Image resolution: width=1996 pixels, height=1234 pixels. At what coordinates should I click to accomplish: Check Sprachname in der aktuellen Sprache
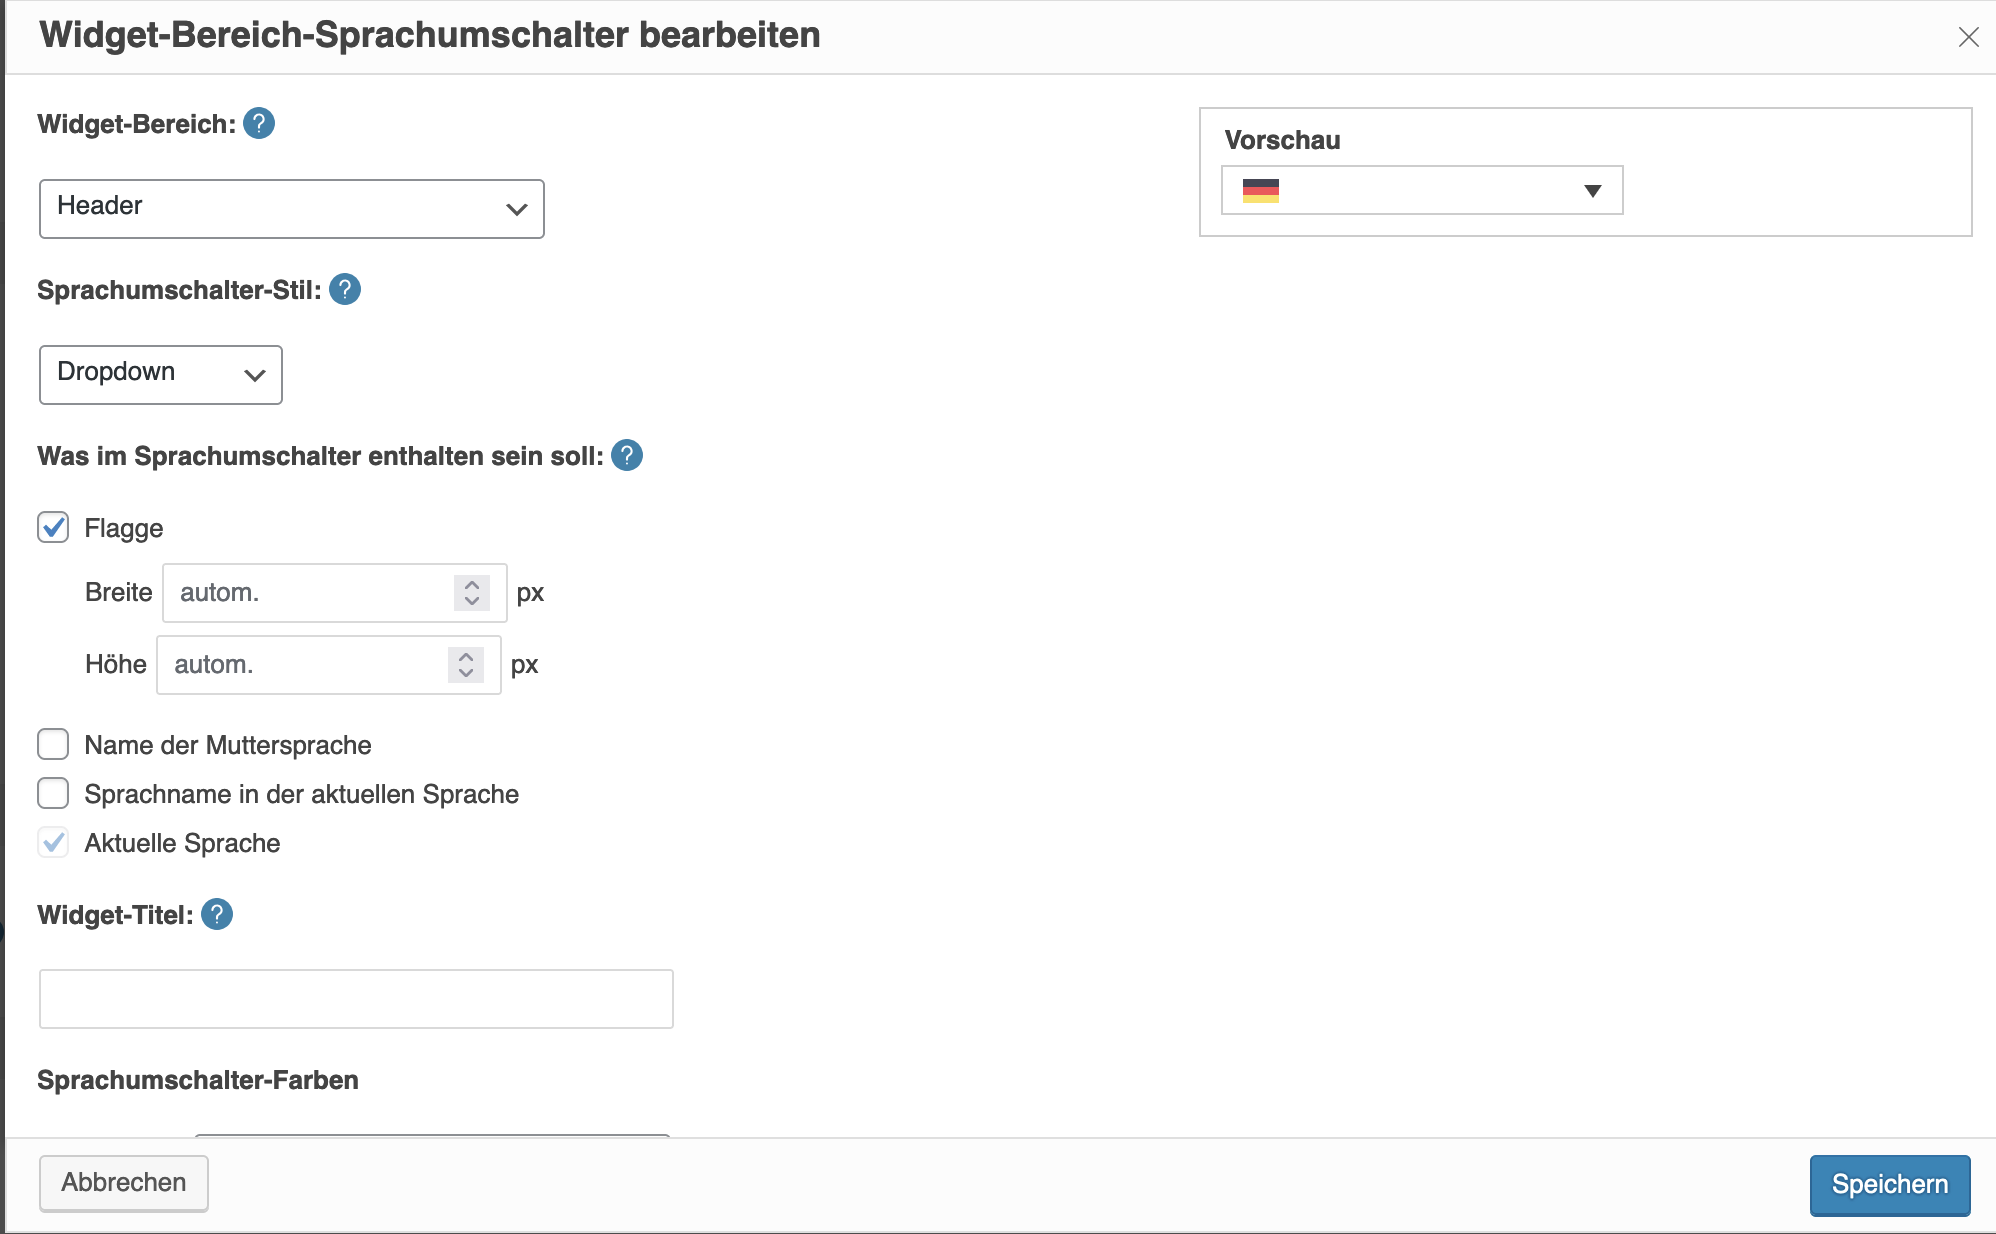(x=53, y=793)
